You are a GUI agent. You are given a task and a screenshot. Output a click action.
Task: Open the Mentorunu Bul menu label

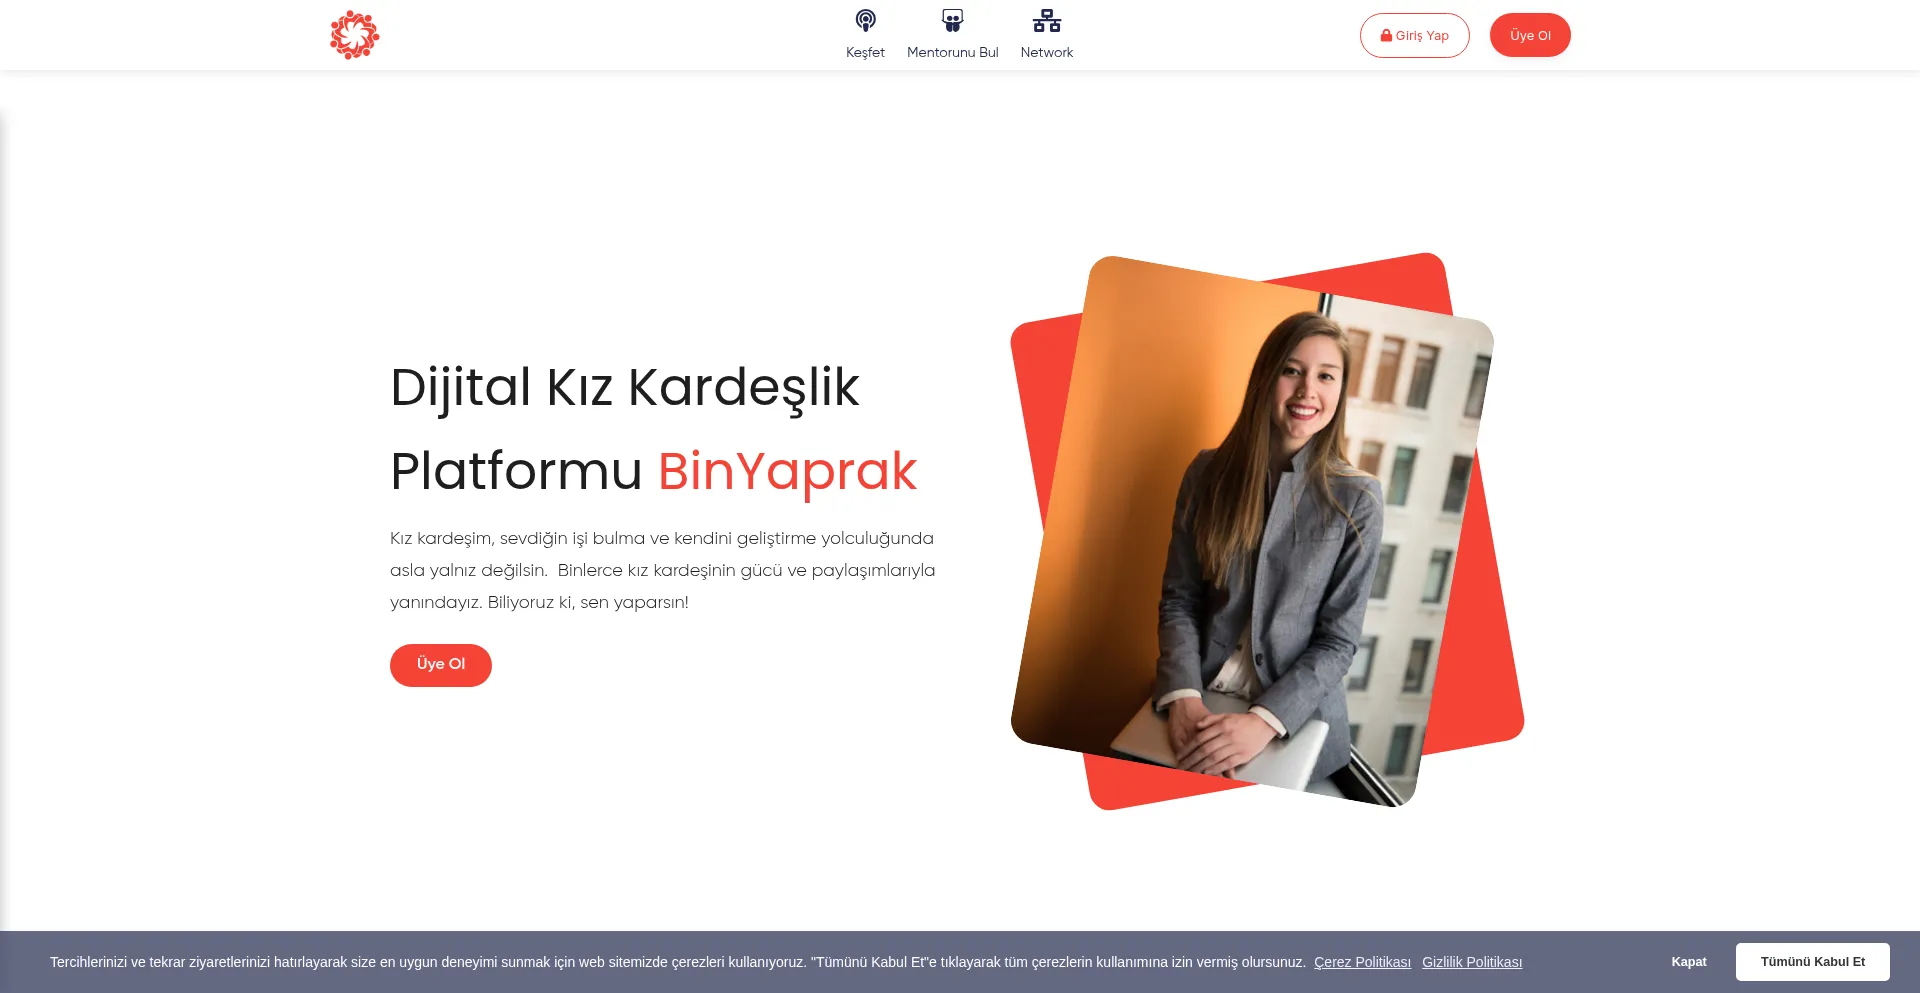tap(952, 53)
